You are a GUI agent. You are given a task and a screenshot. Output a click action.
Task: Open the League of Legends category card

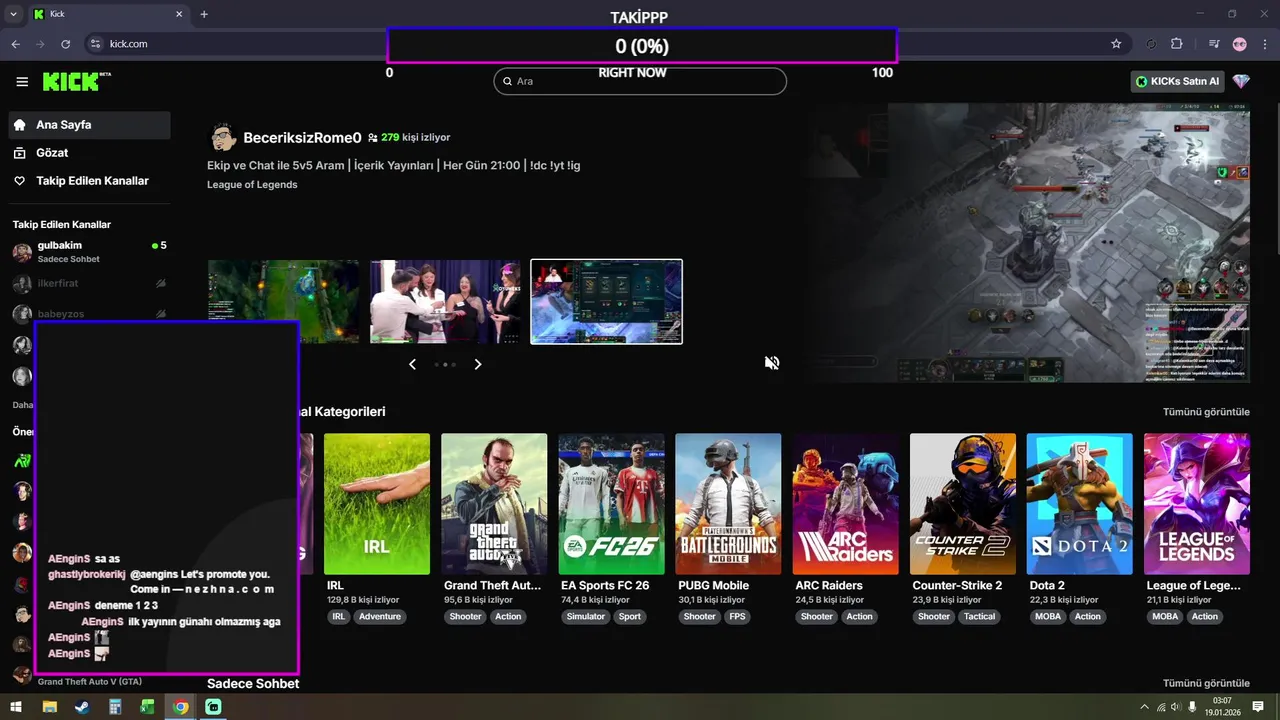click(1196, 504)
